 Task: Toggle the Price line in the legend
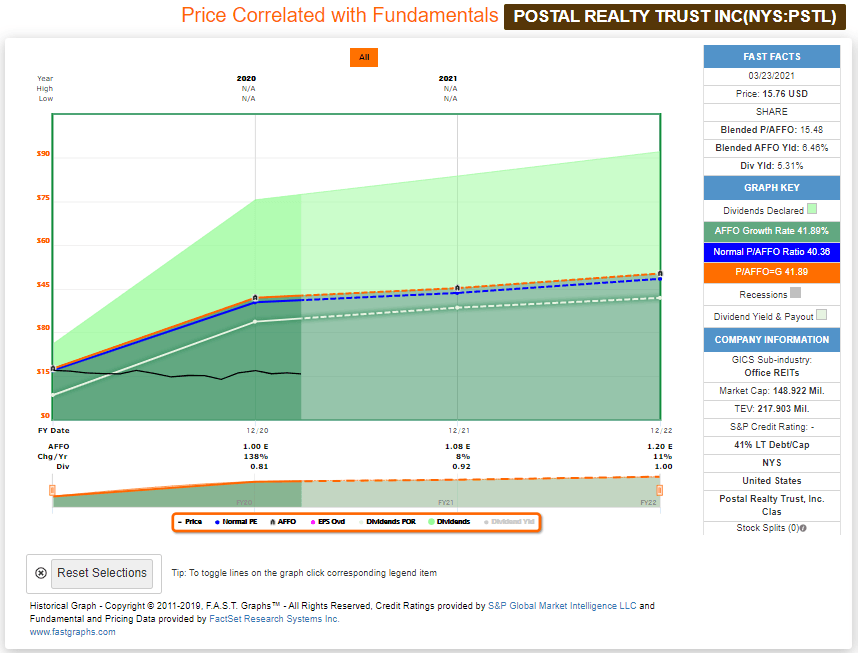(190, 522)
